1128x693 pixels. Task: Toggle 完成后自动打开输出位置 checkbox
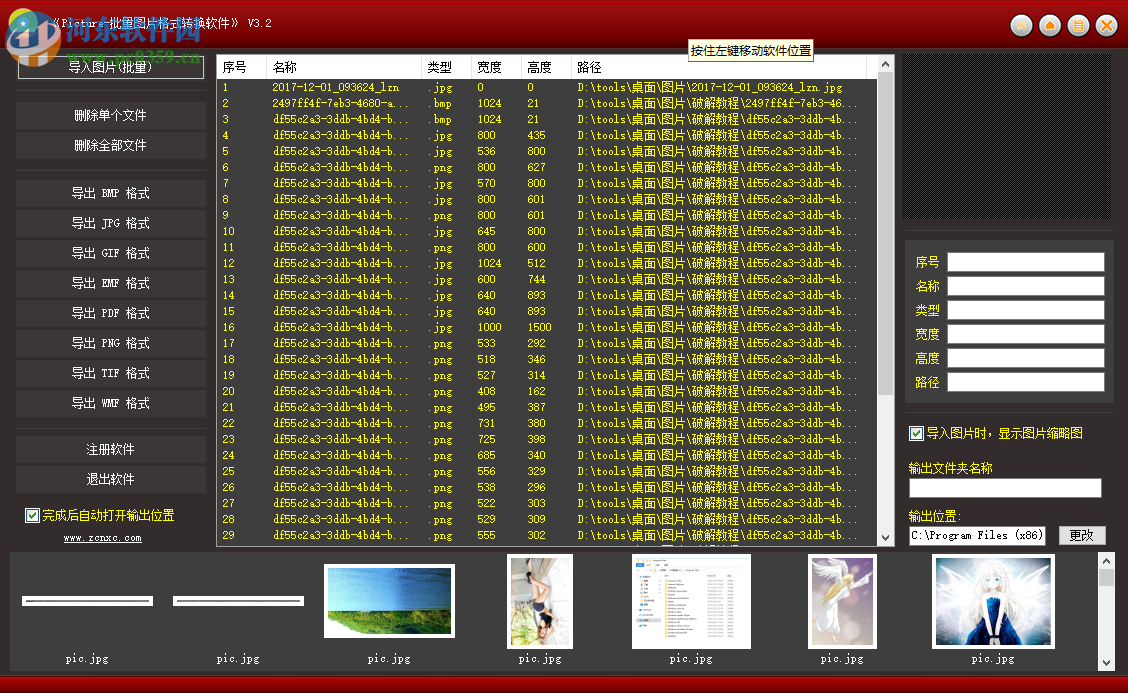click(33, 516)
